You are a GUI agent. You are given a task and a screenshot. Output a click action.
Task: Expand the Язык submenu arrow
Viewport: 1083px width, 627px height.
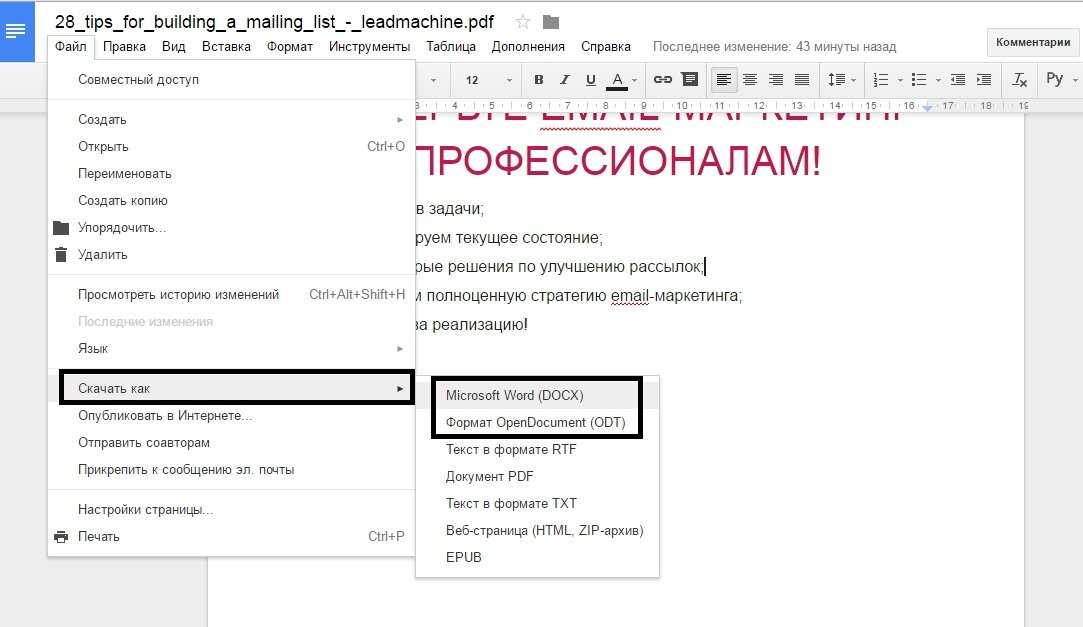click(399, 349)
